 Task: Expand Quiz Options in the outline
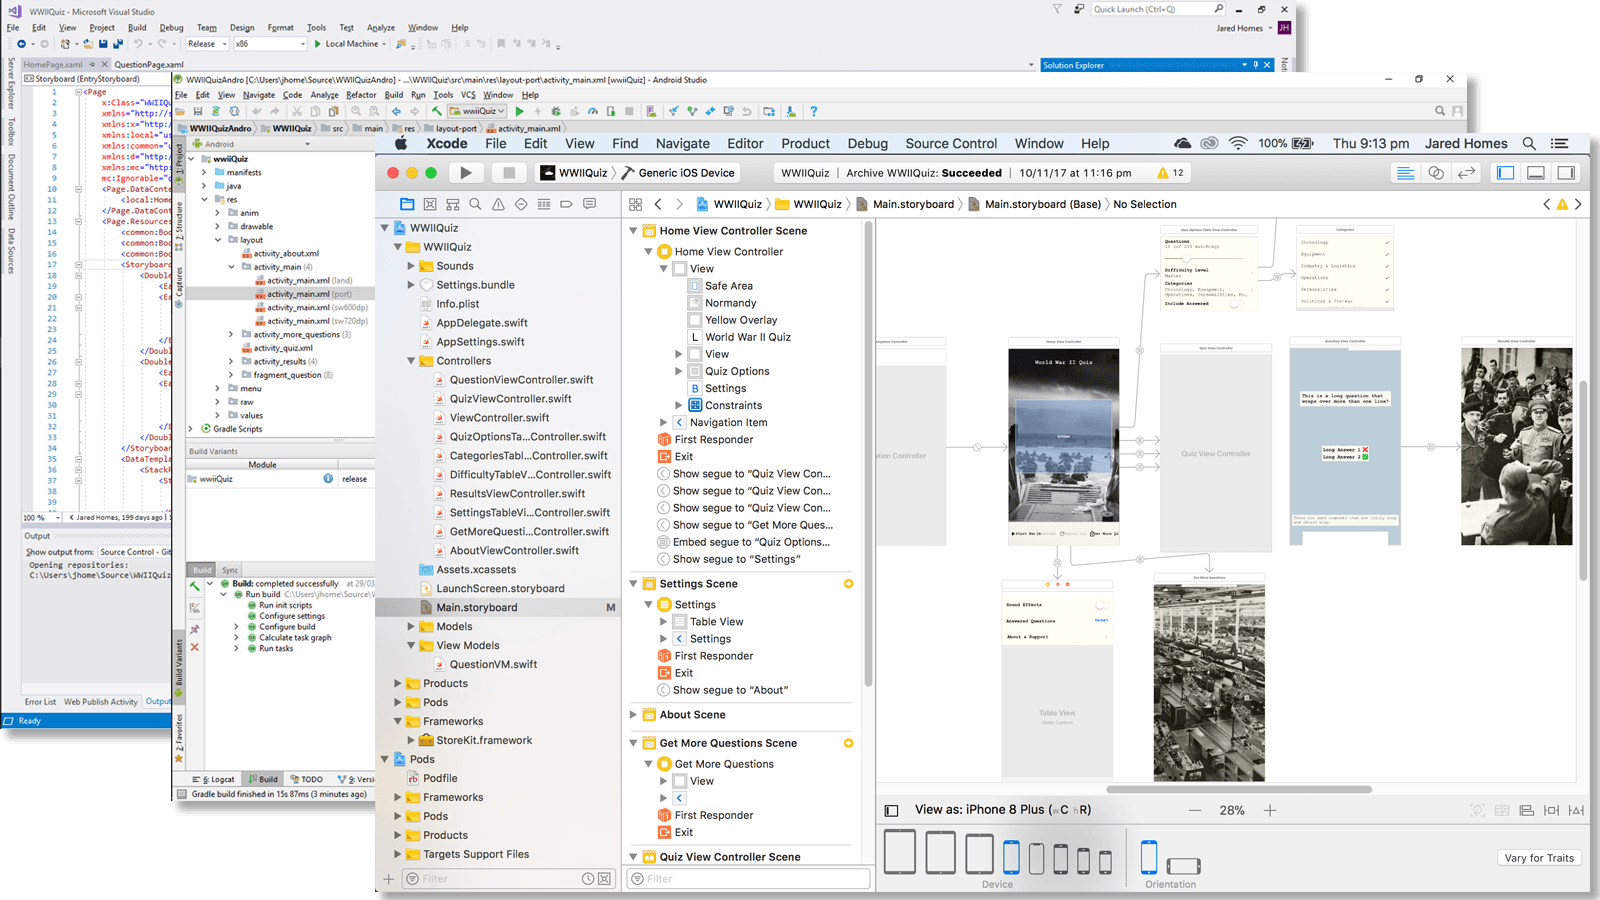tap(678, 371)
